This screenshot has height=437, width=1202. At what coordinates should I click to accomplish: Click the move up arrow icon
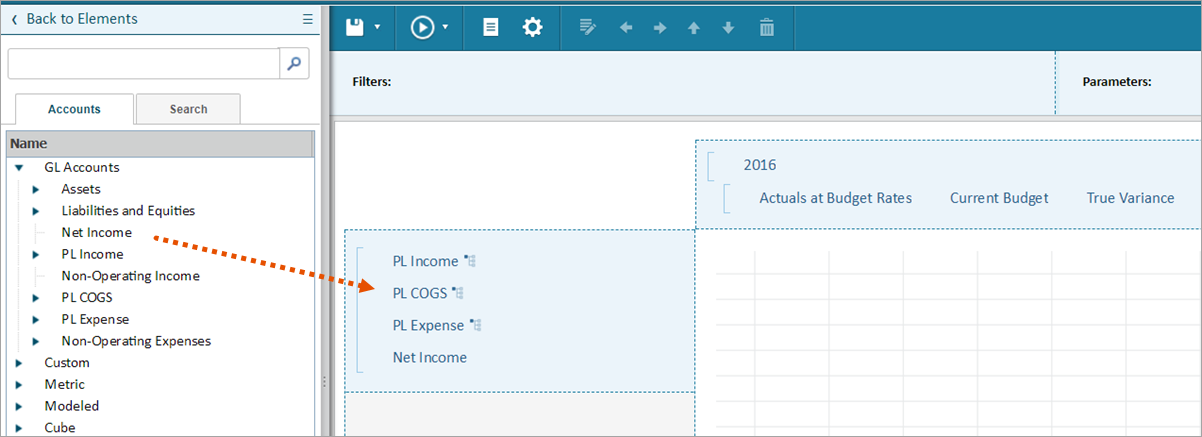[x=694, y=28]
